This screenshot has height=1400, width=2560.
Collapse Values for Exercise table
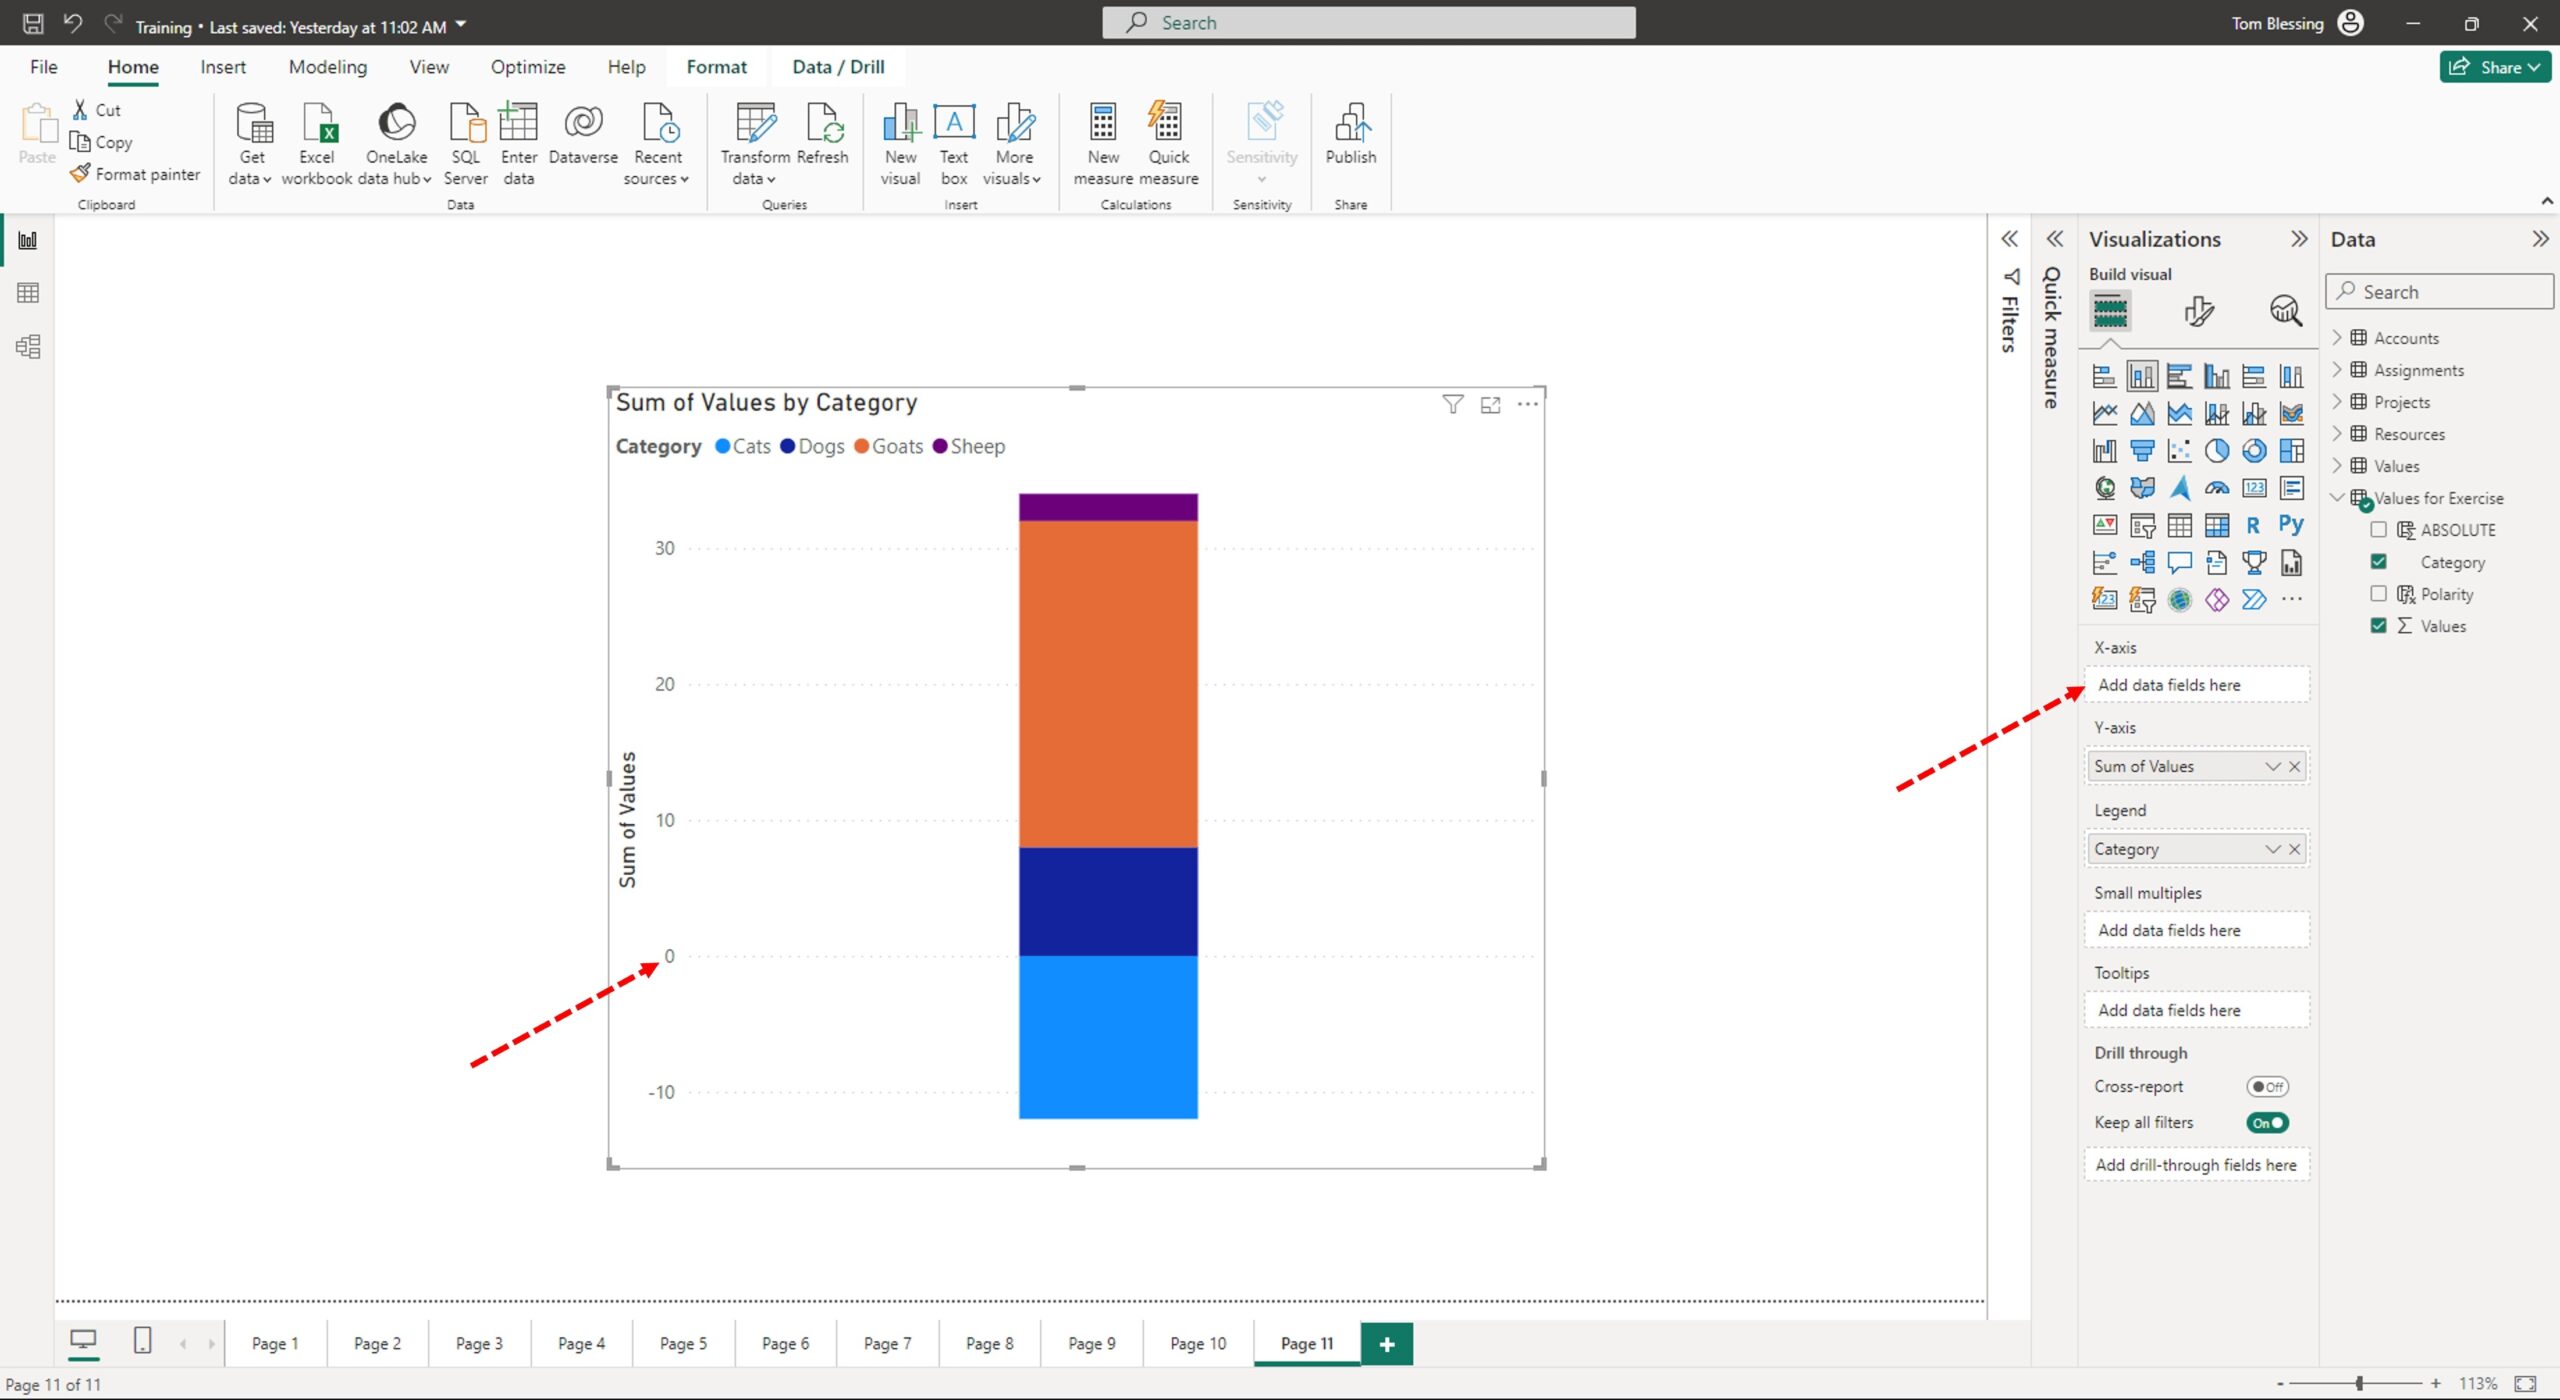2337,498
